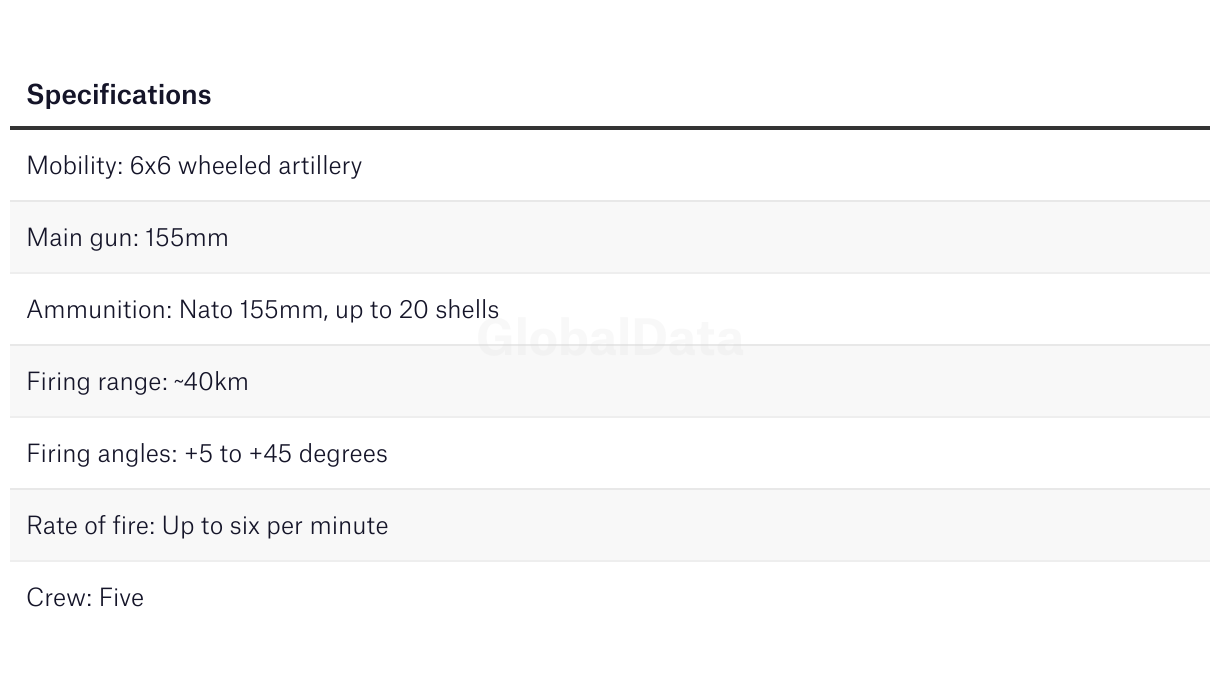The height and width of the screenshot is (674, 1220).
Task: Click the "Ammunition:" label
Action: (99, 310)
